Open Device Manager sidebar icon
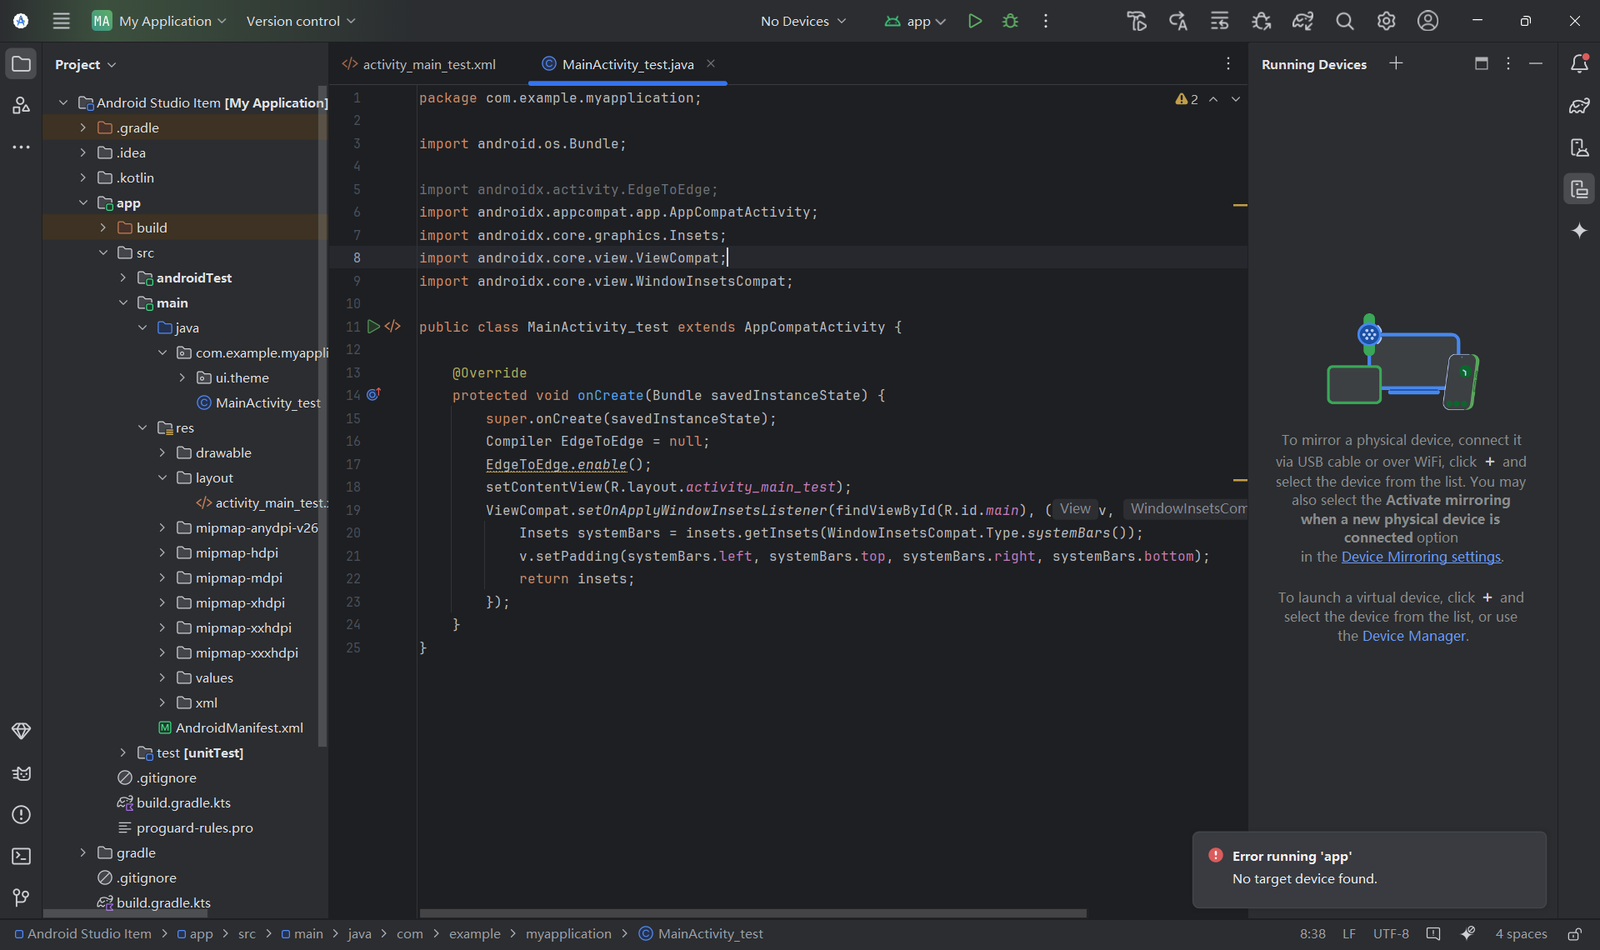This screenshot has width=1600, height=950. pyautogui.click(x=1579, y=147)
